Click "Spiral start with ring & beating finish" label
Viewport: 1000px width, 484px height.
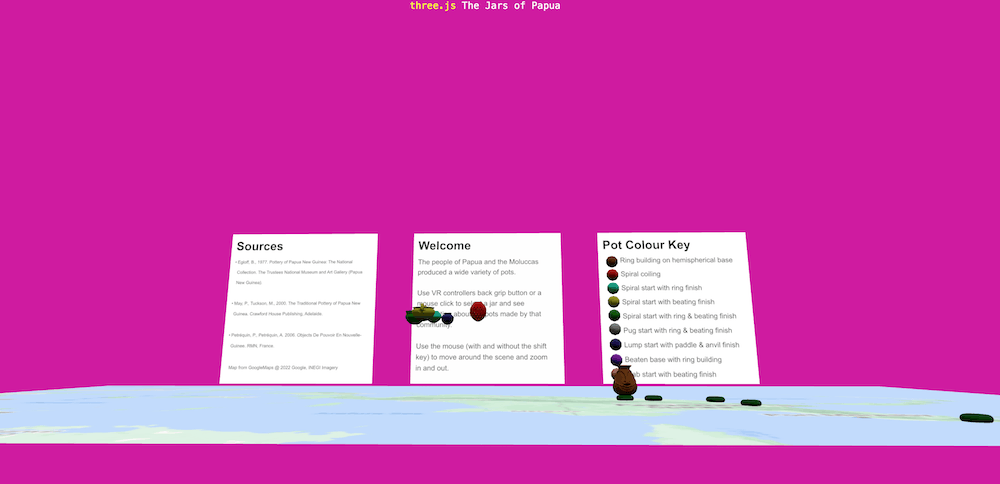point(679,316)
